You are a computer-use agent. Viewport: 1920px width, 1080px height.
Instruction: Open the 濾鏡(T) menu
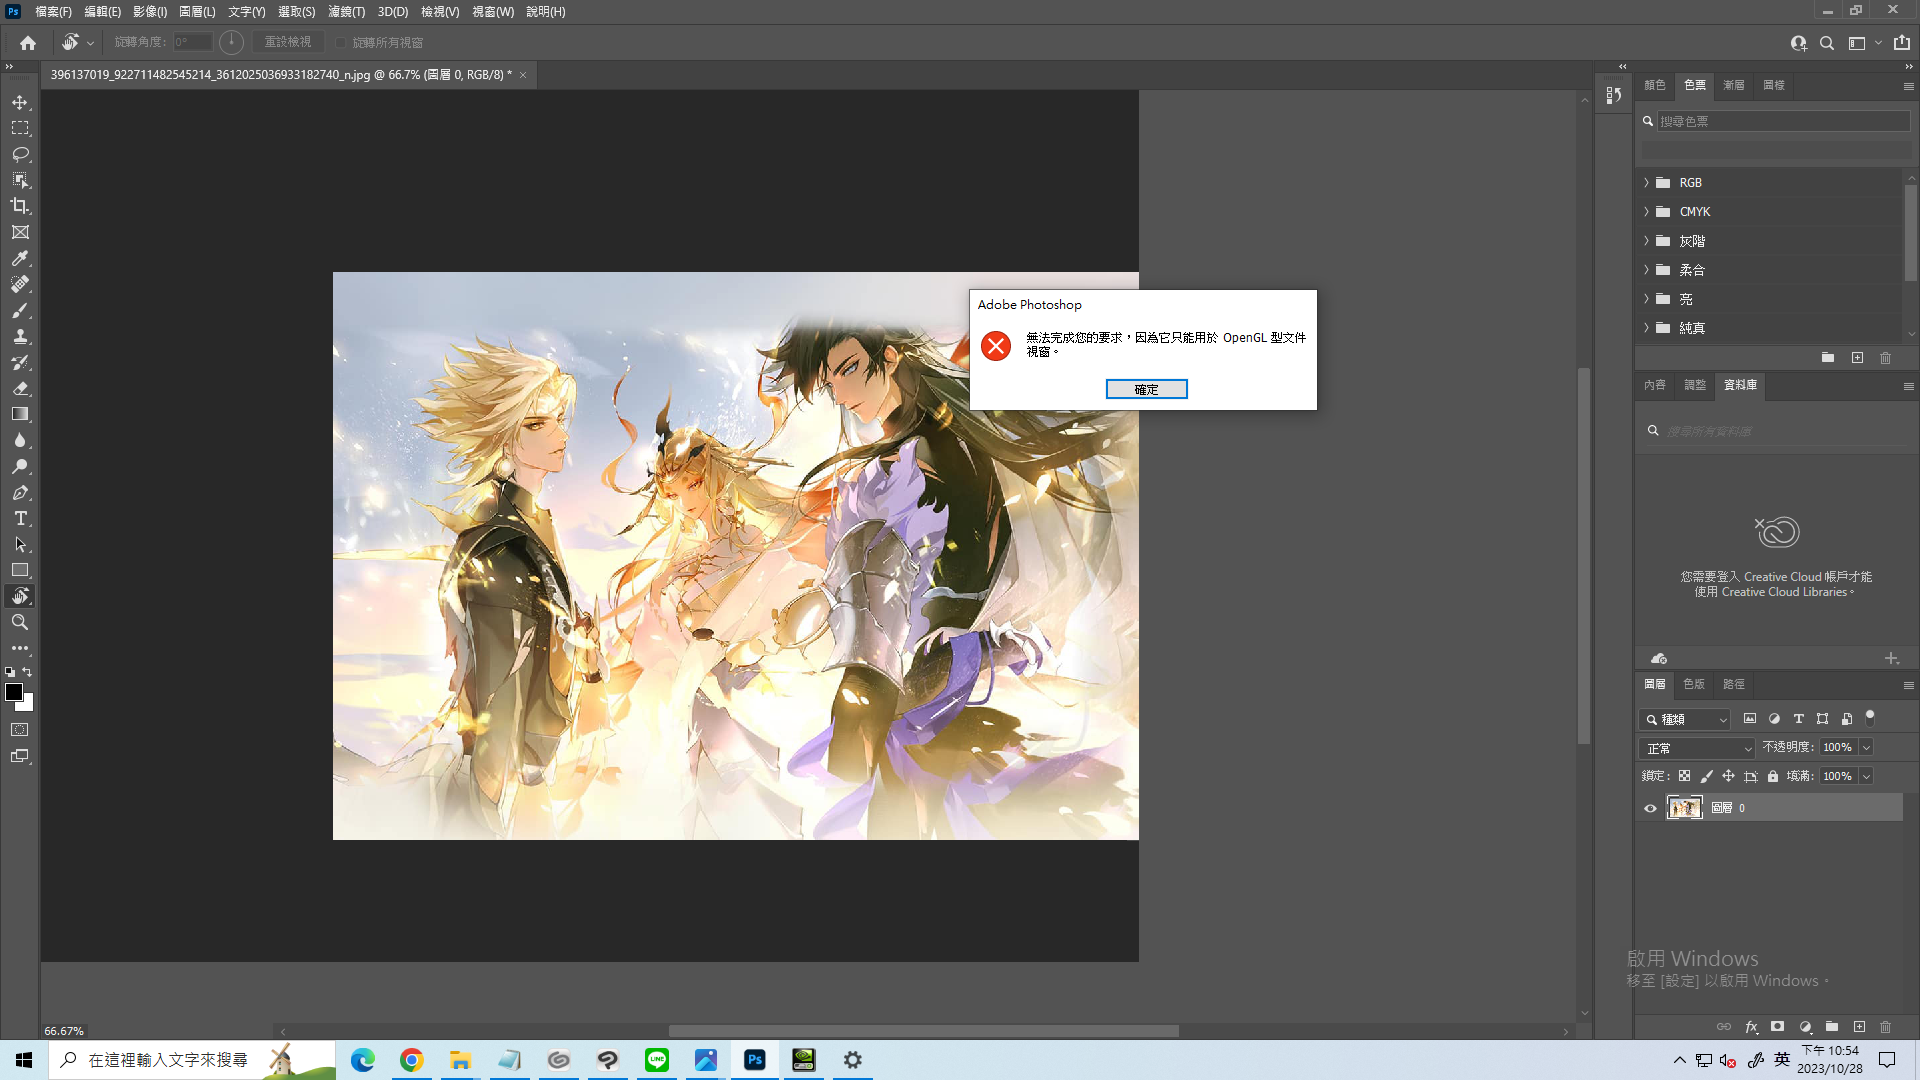pyautogui.click(x=346, y=12)
